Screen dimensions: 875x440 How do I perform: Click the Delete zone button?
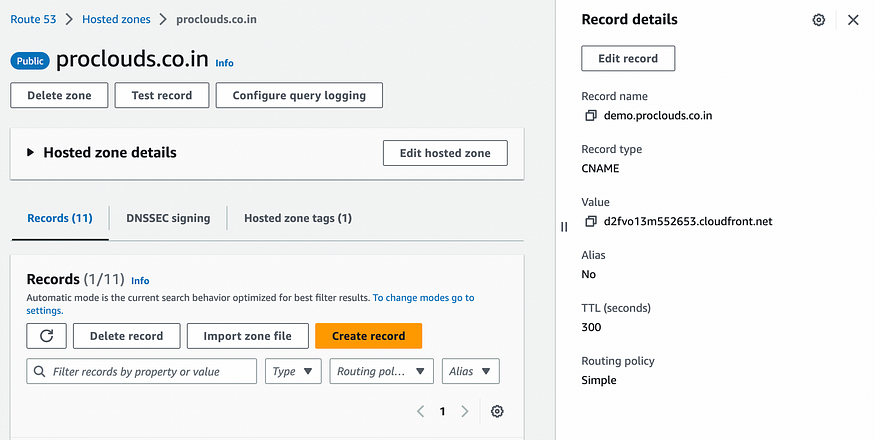click(x=59, y=95)
